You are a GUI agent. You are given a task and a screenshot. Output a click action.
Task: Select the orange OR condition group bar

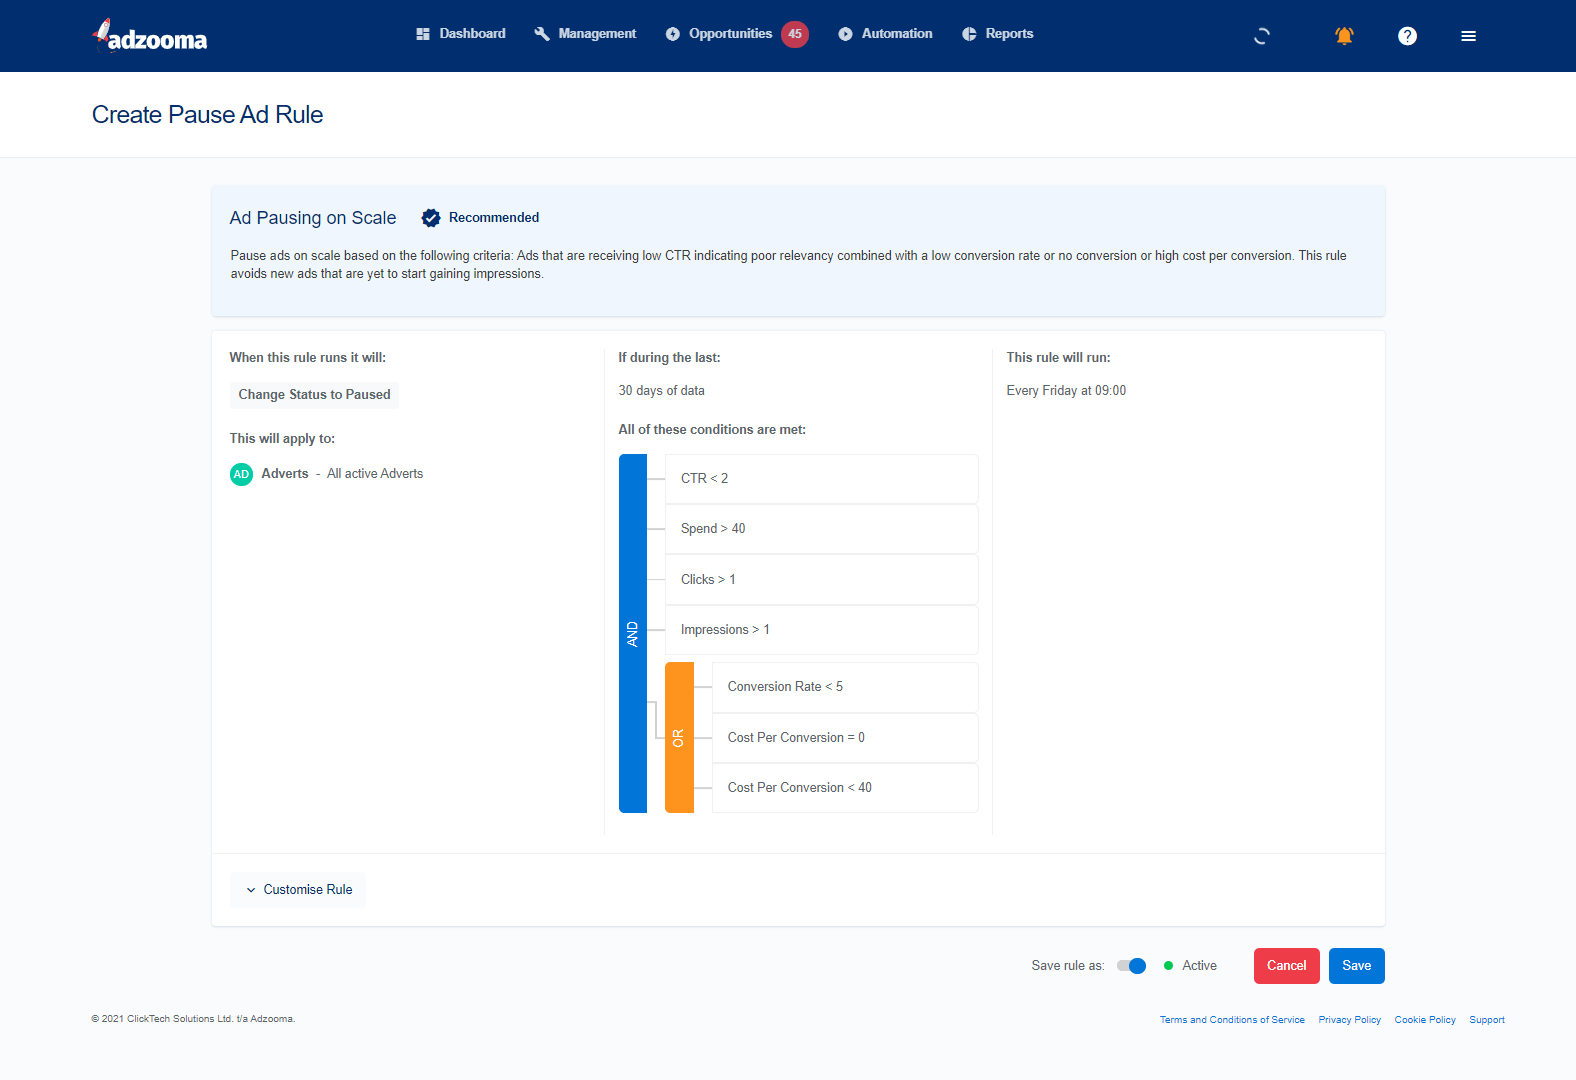coord(679,738)
